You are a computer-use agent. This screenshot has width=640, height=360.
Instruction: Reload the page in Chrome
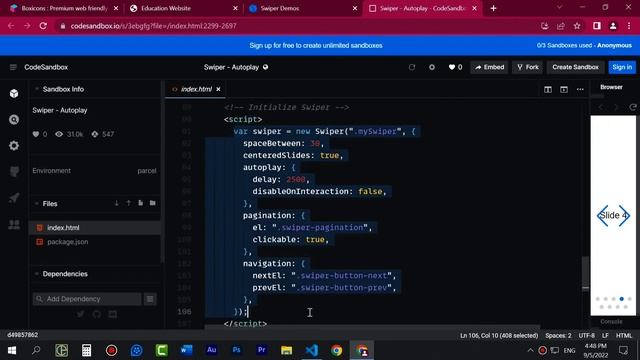pyautogui.click(x=43, y=26)
